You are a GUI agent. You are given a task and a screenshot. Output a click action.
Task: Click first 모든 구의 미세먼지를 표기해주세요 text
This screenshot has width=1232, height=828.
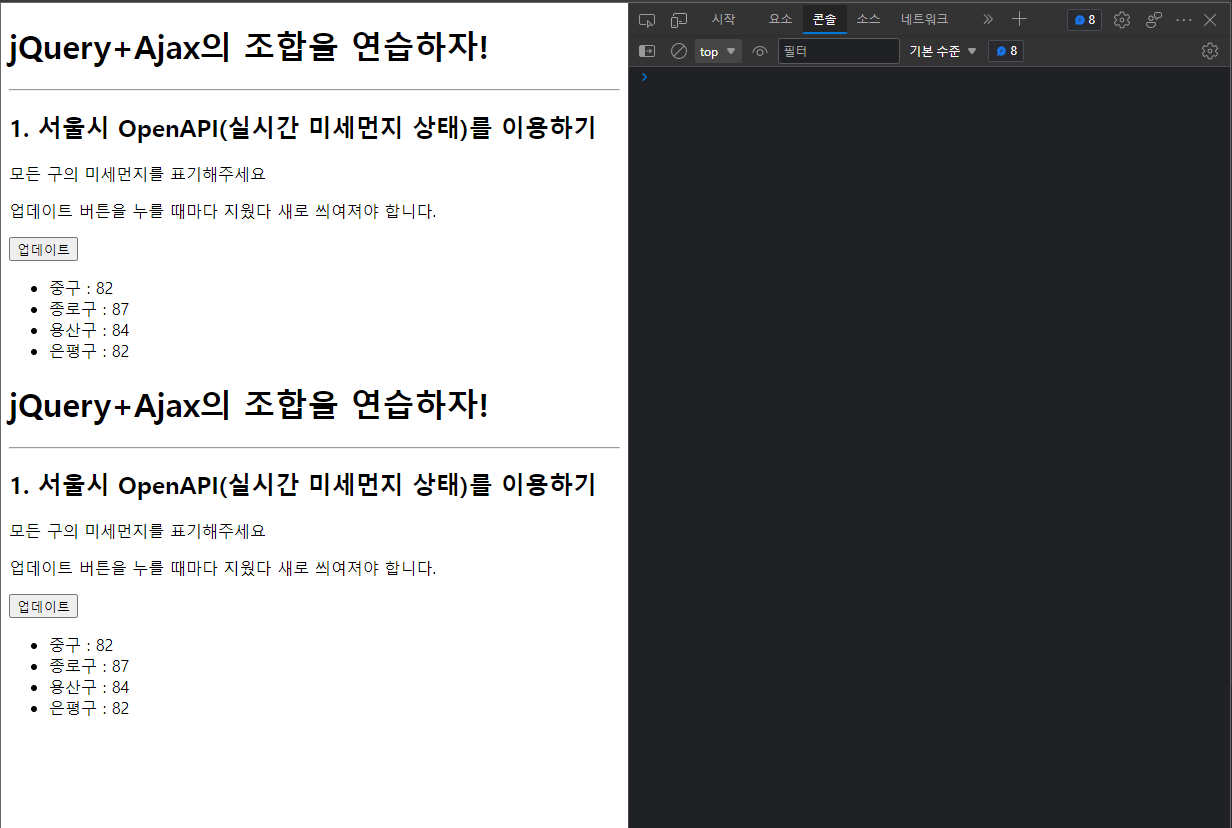click(x=138, y=173)
